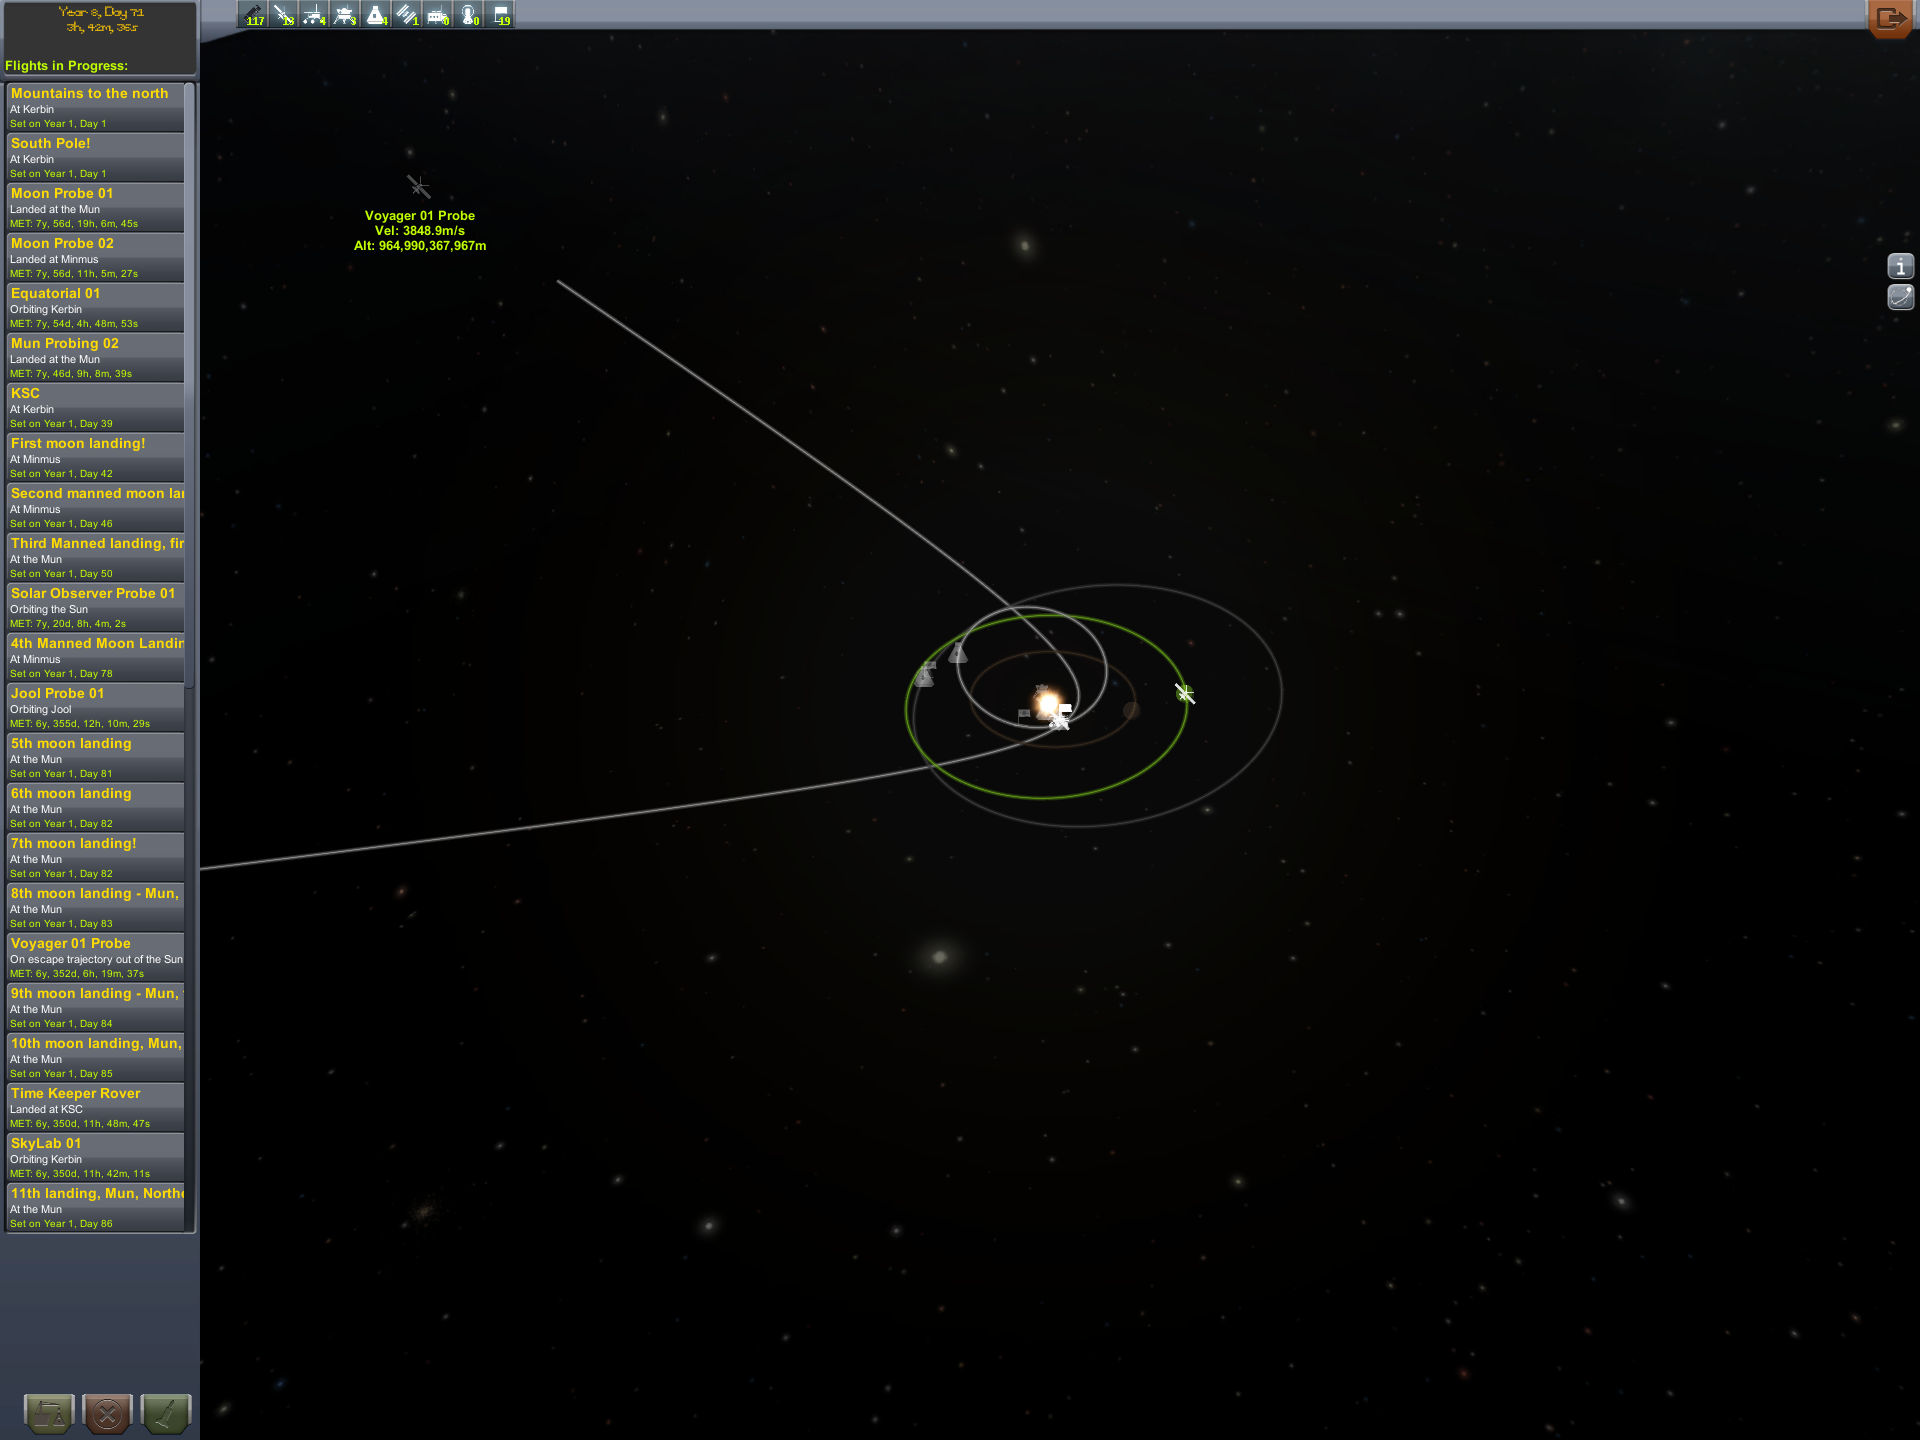The height and width of the screenshot is (1440, 1920).
Task: Select Solar Observer Probe 01 entry
Action: [x=96, y=608]
